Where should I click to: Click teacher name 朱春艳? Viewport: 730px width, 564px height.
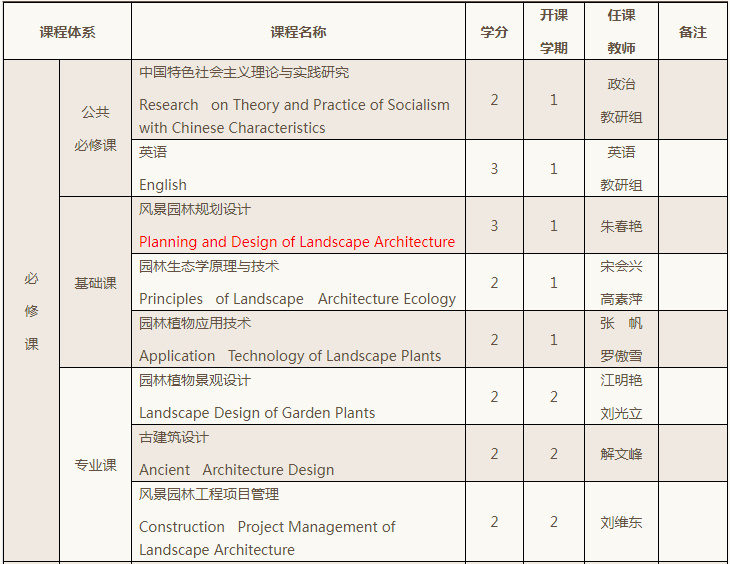point(622,226)
